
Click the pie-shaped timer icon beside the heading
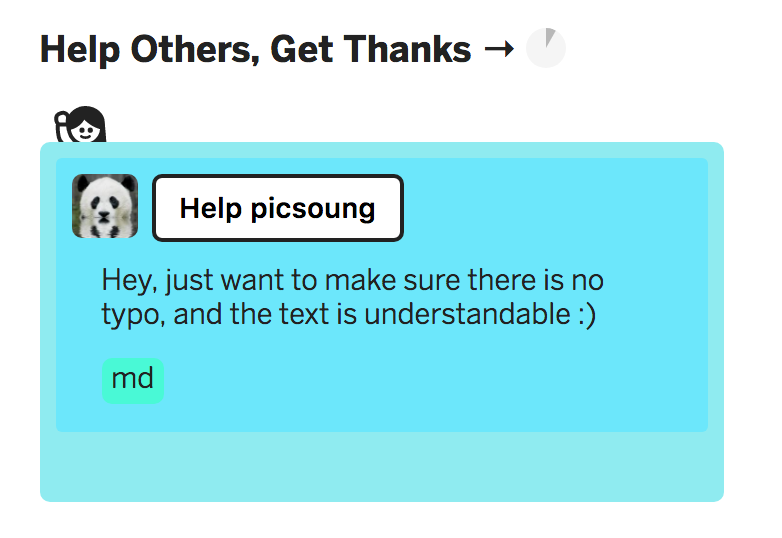point(546,48)
